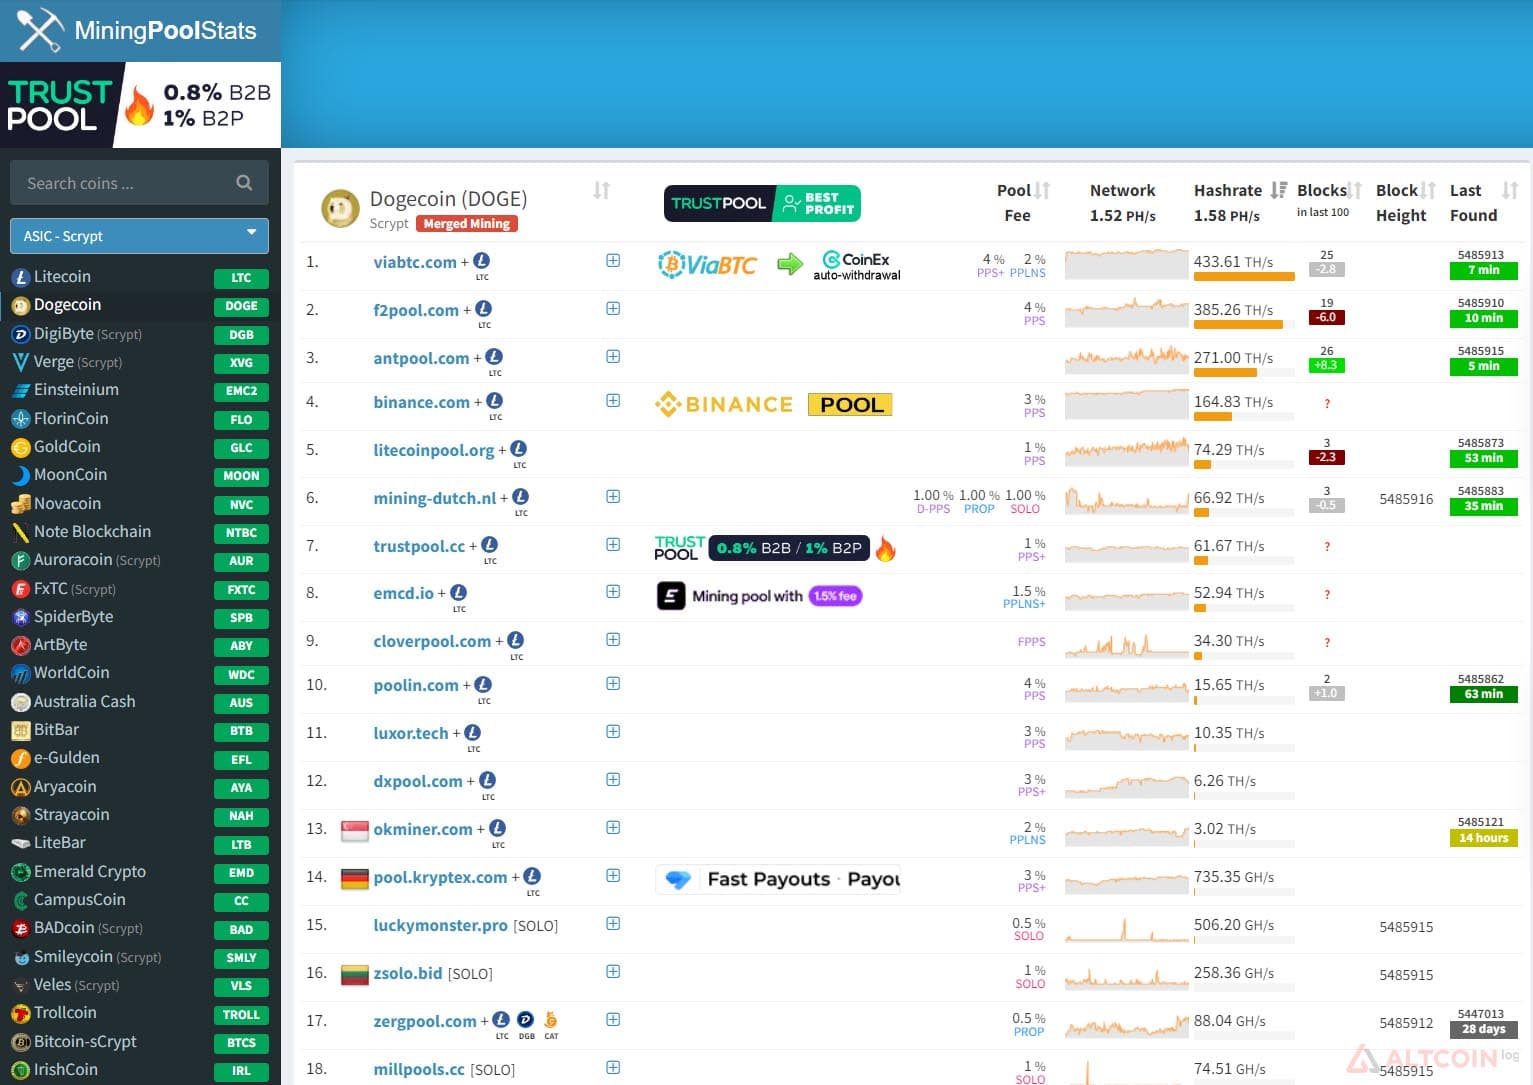
Task: Click the CAT merged icon next to zergpool.com
Action: pos(551,1020)
